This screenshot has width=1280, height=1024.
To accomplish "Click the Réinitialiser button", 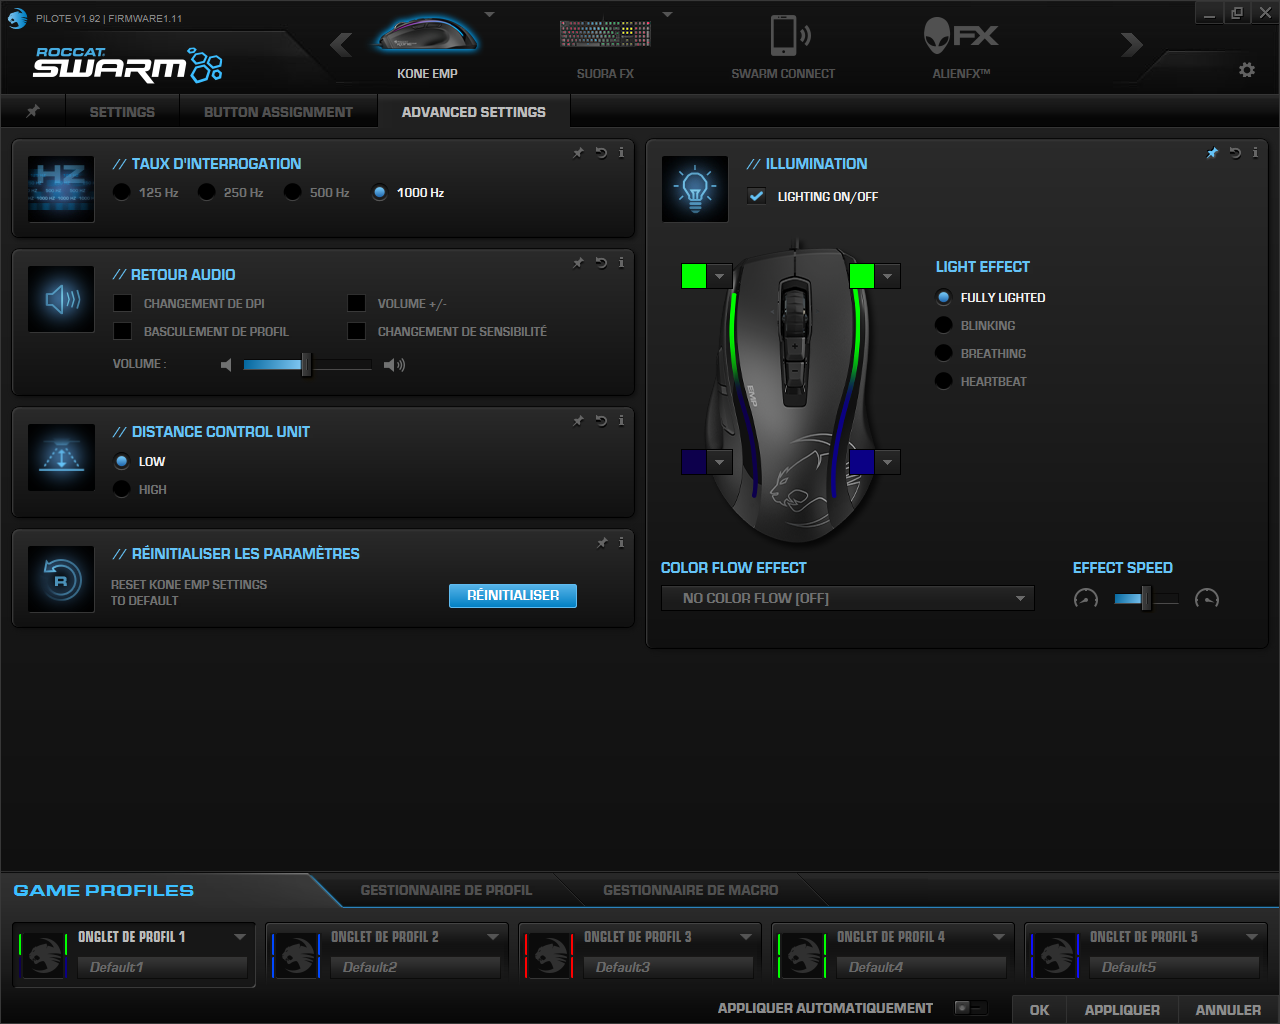I will [512, 595].
